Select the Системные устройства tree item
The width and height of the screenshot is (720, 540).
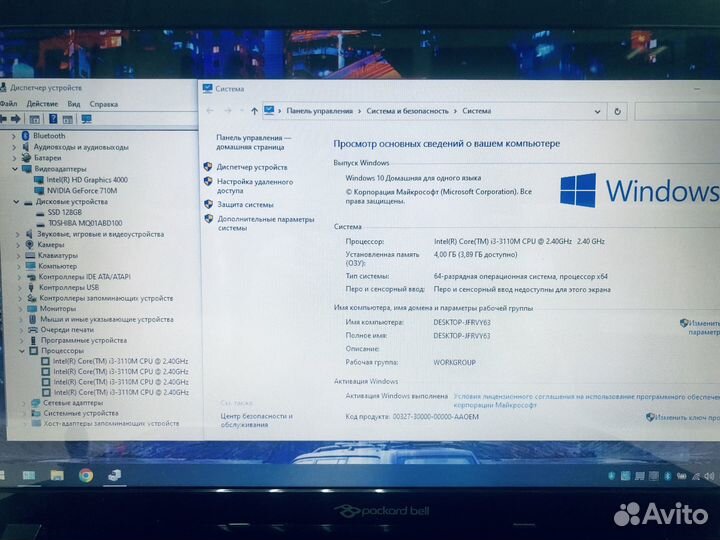coord(81,413)
